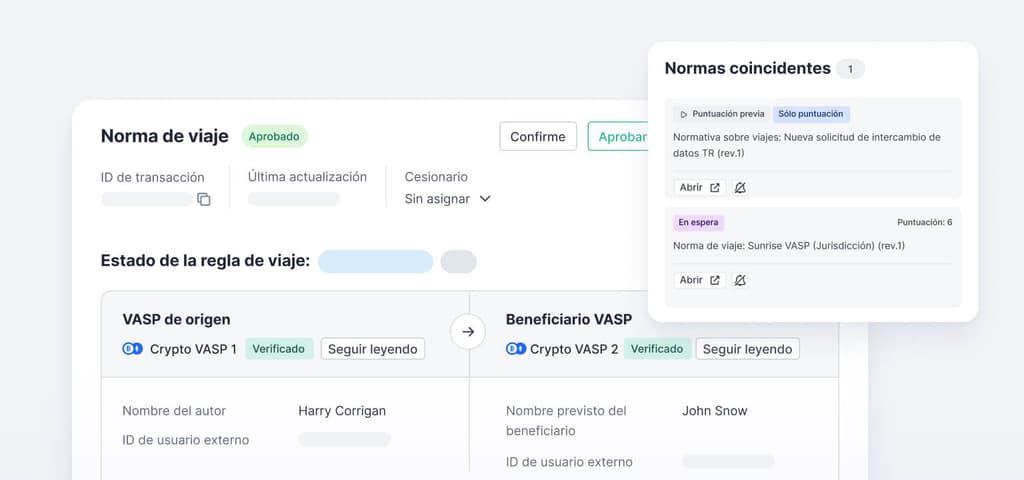Viewport: 1024px width, 480px height.
Task: Select the VASP de origen heading
Action: [176, 320]
